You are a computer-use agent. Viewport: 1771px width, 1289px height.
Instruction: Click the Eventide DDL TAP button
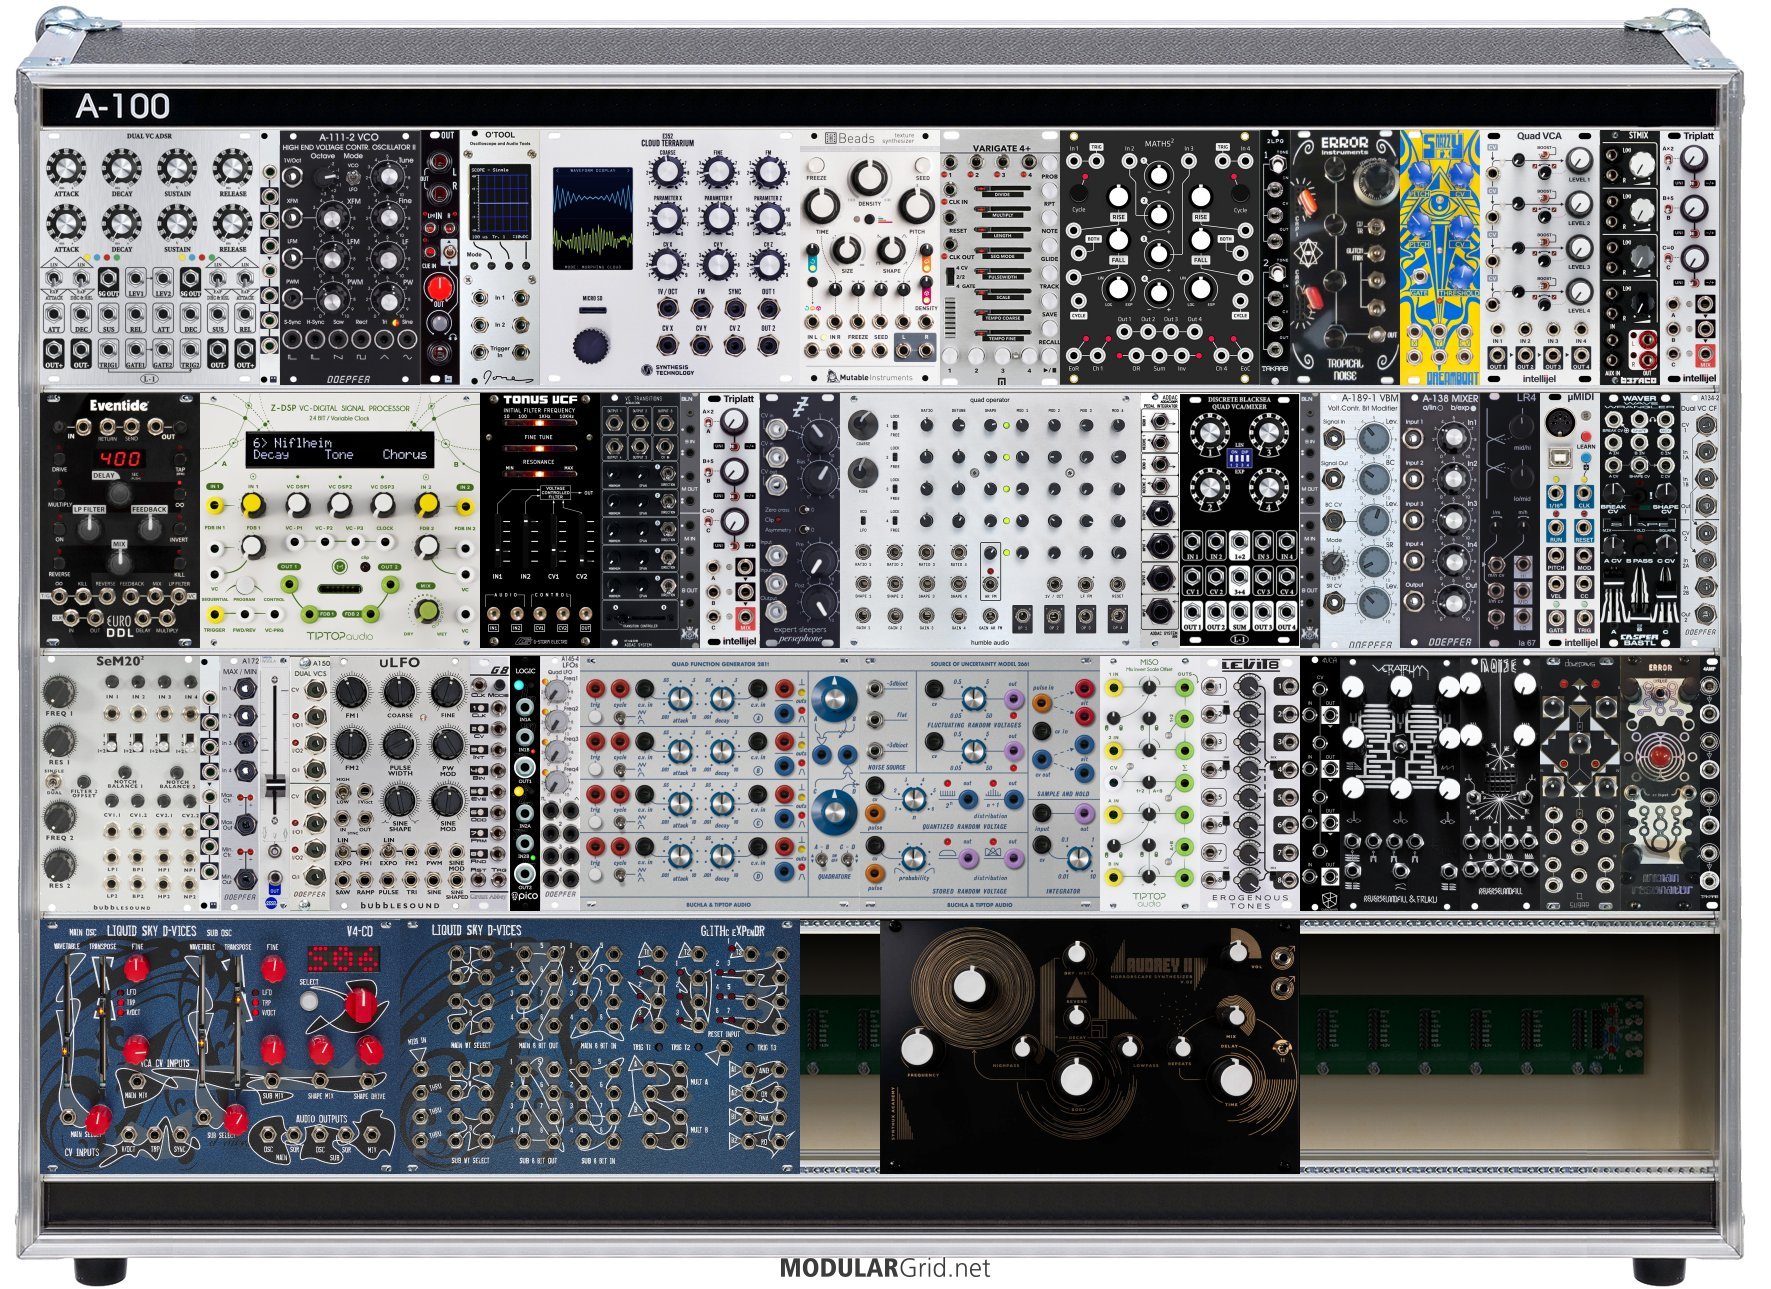click(x=182, y=457)
